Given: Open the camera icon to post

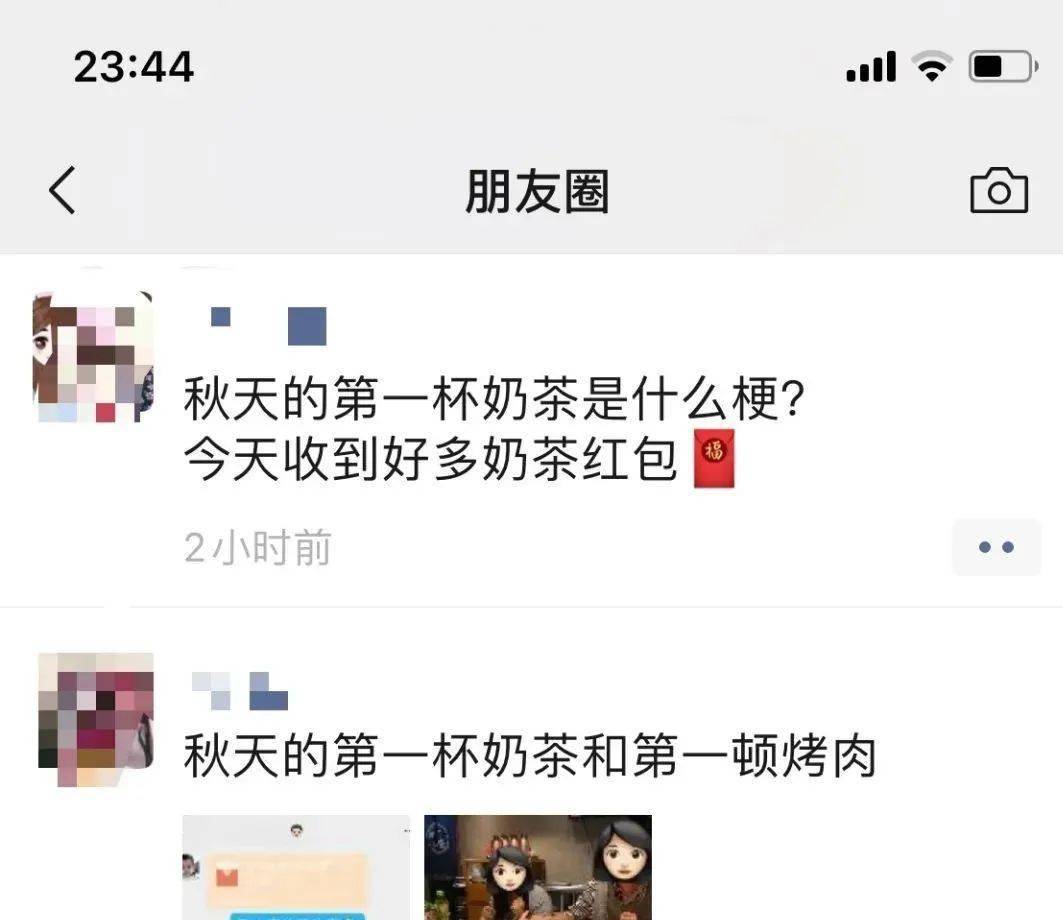Looking at the screenshot, I should pyautogui.click(x=999, y=191).
